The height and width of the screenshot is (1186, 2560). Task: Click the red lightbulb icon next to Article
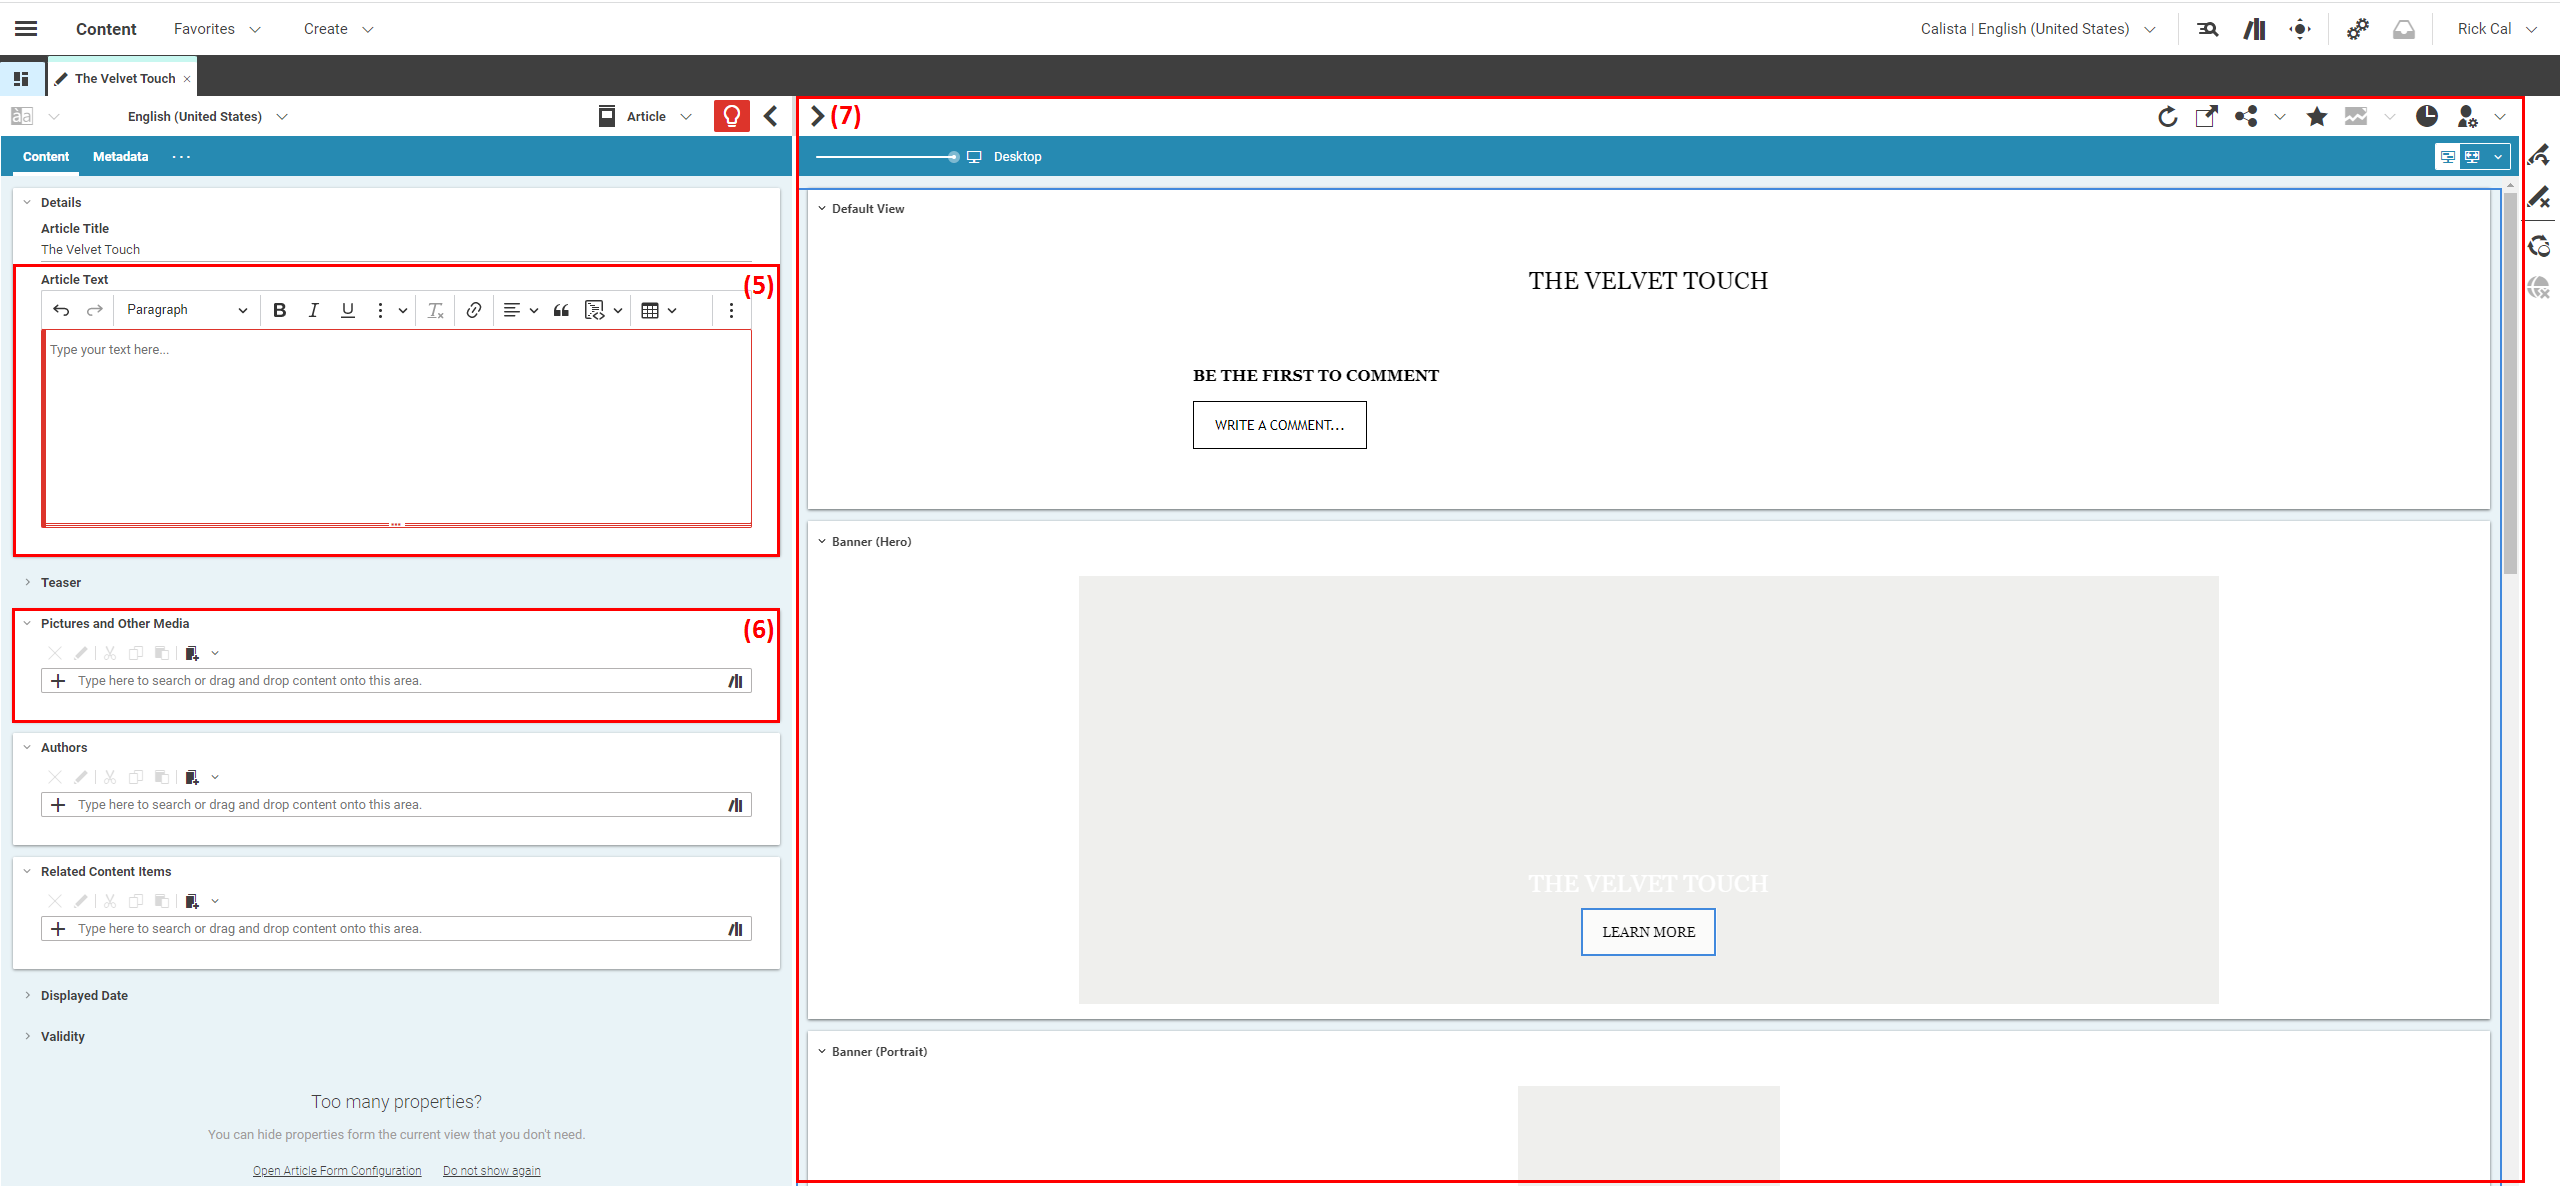click(x=732, y=115)
